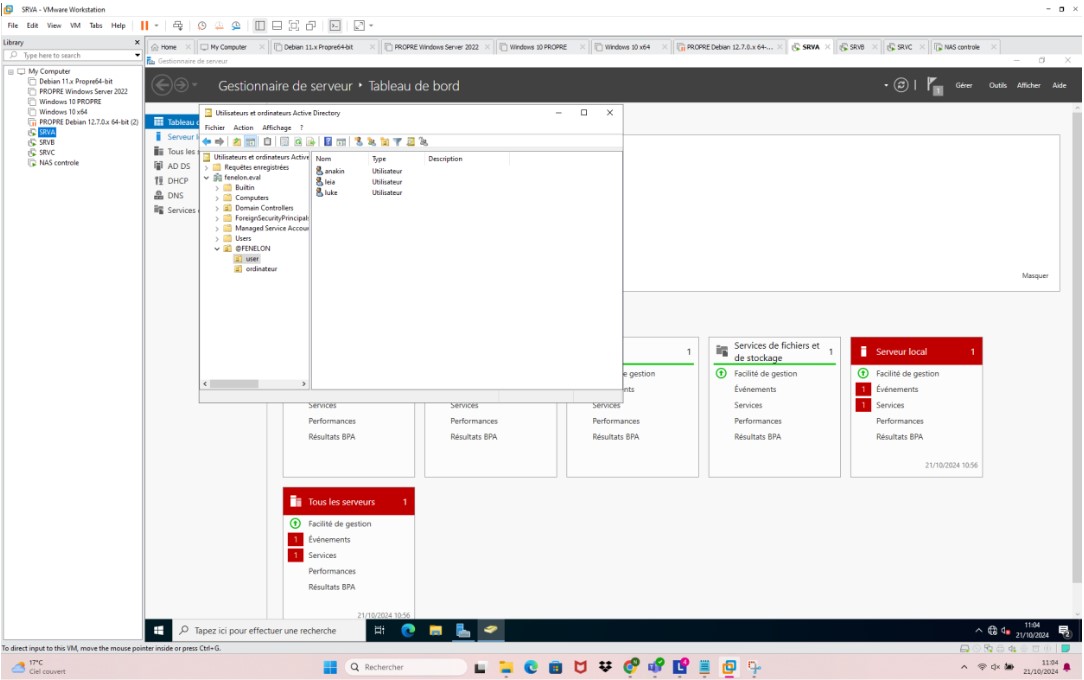This screenshot has width=1084, height=680.
Task: Expand the Domain Controllers node
Action: pos(217,208)
